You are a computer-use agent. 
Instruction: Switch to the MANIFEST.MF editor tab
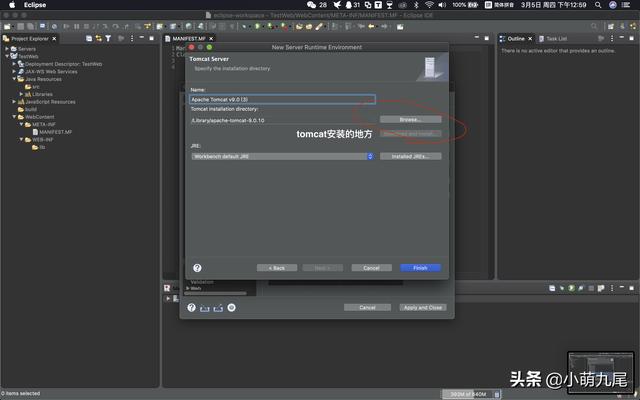coord(189,38)
